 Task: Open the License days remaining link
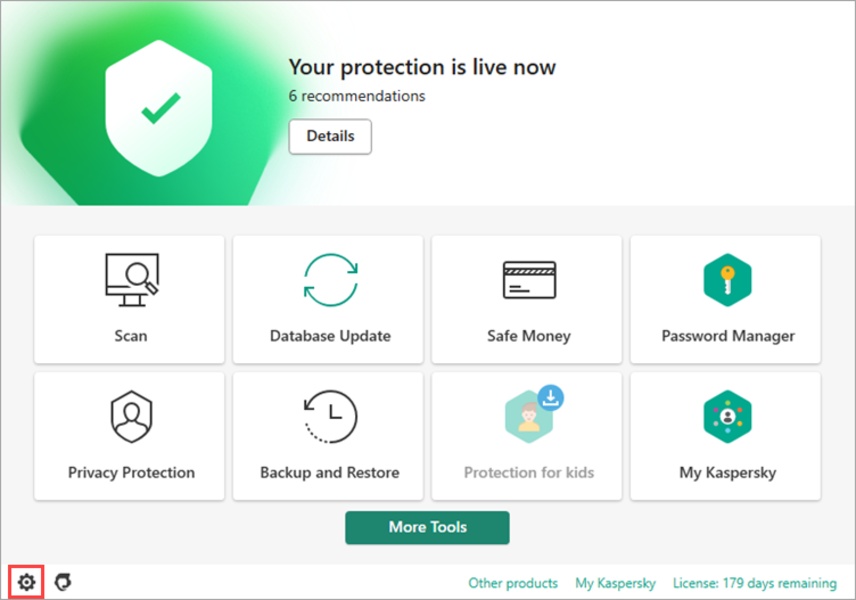click(x=754, y=583)
